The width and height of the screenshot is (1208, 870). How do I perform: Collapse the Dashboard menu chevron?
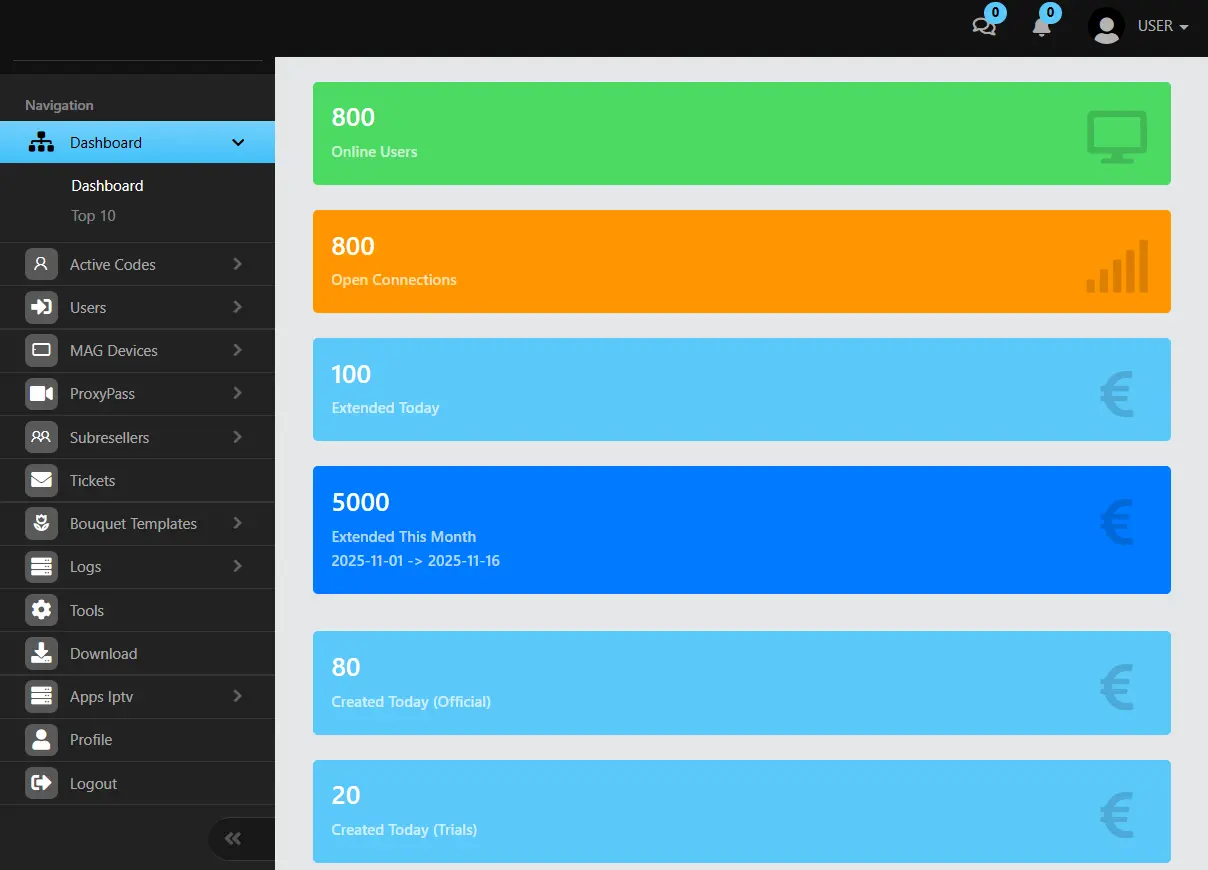[238, 143]
